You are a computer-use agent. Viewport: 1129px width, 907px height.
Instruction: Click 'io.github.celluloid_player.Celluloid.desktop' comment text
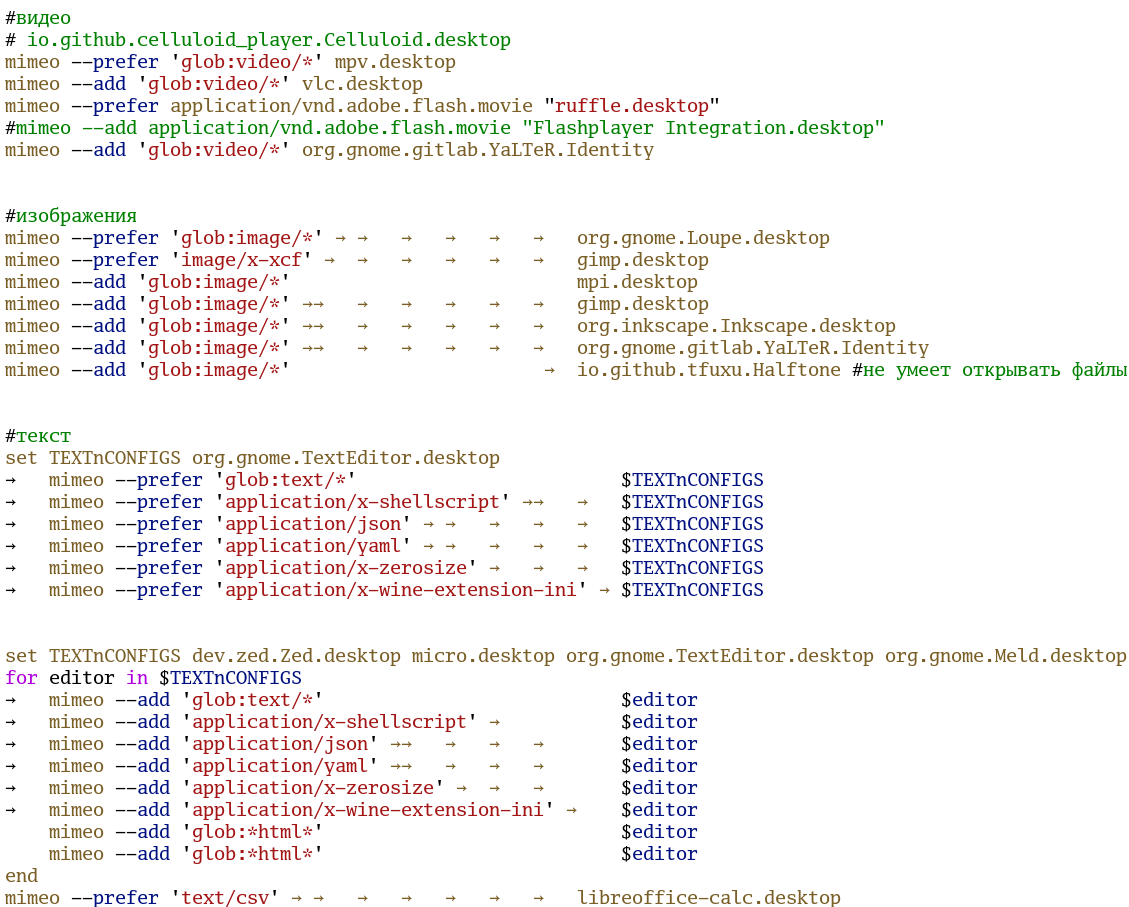pyautogui.click(x=269, y=40)
